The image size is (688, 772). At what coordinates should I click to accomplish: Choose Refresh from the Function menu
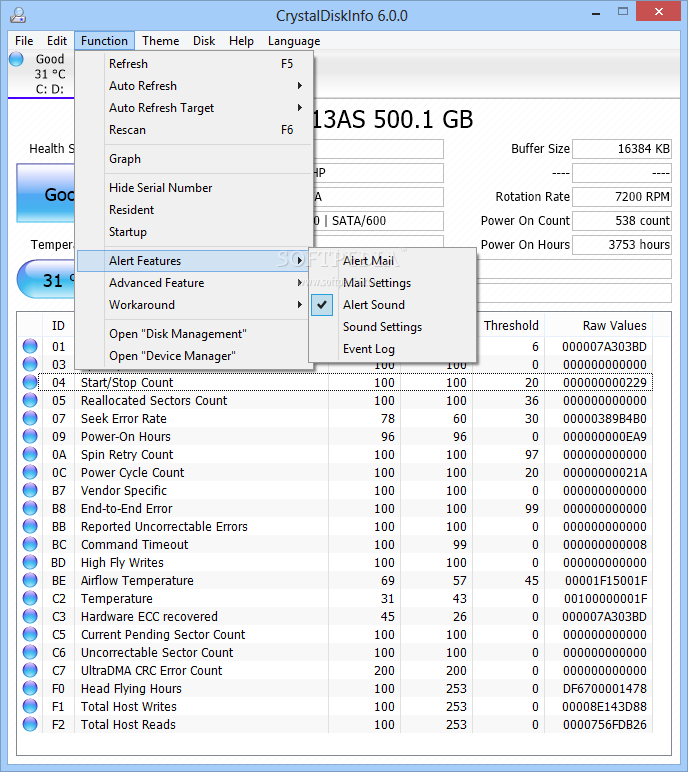coord(195,64)
